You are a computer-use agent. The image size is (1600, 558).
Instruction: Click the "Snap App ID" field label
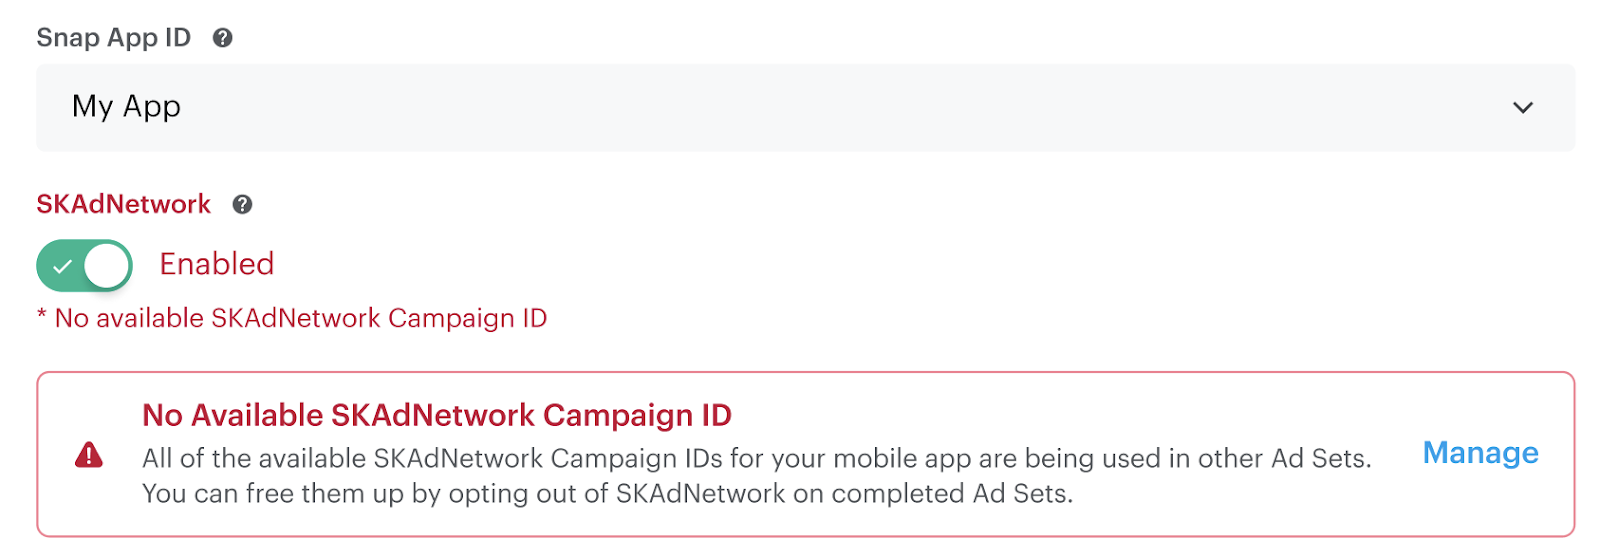[x=113, y=38]
